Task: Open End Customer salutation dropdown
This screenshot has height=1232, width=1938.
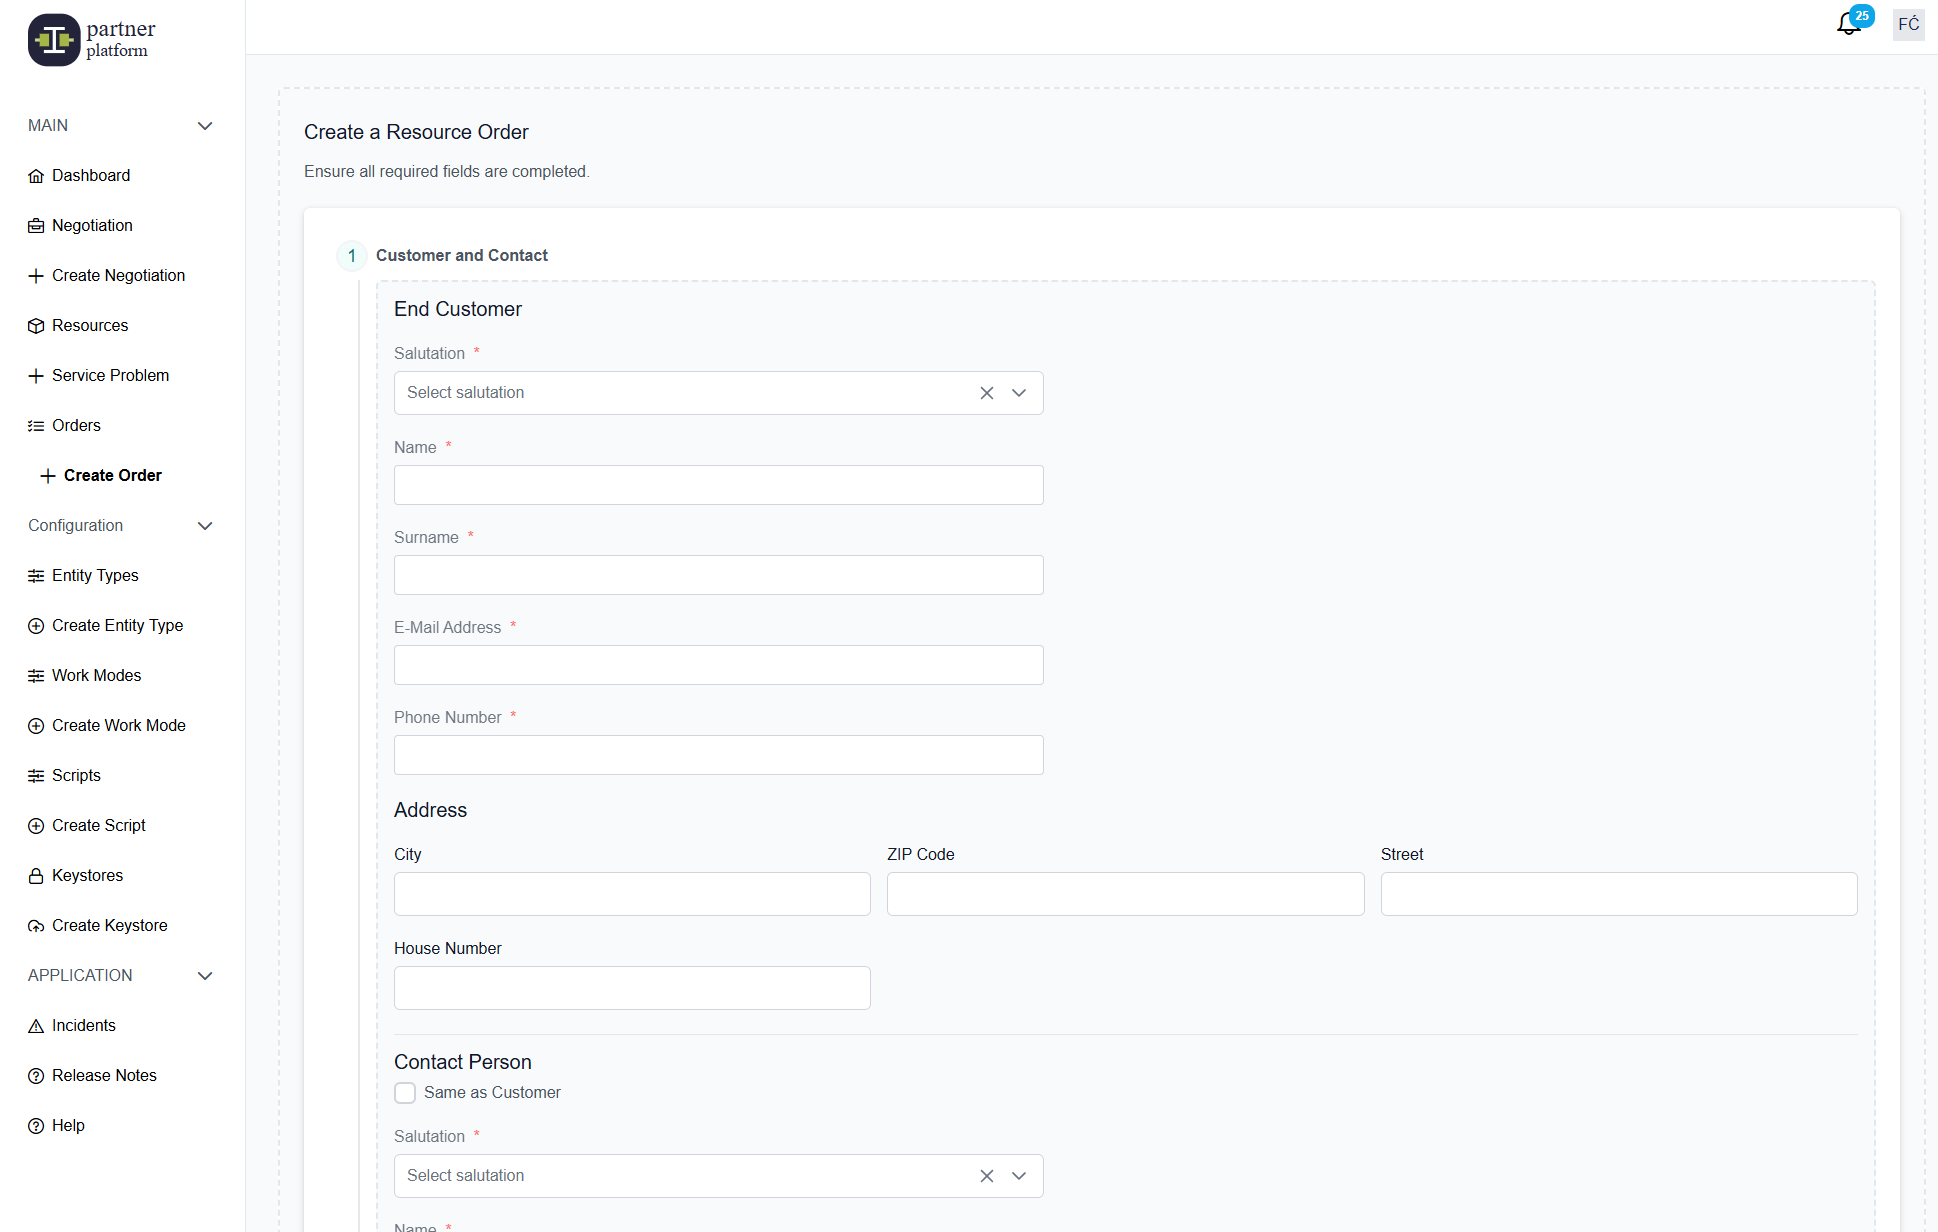Action: pyautogui.click(x=1019, y=393)
